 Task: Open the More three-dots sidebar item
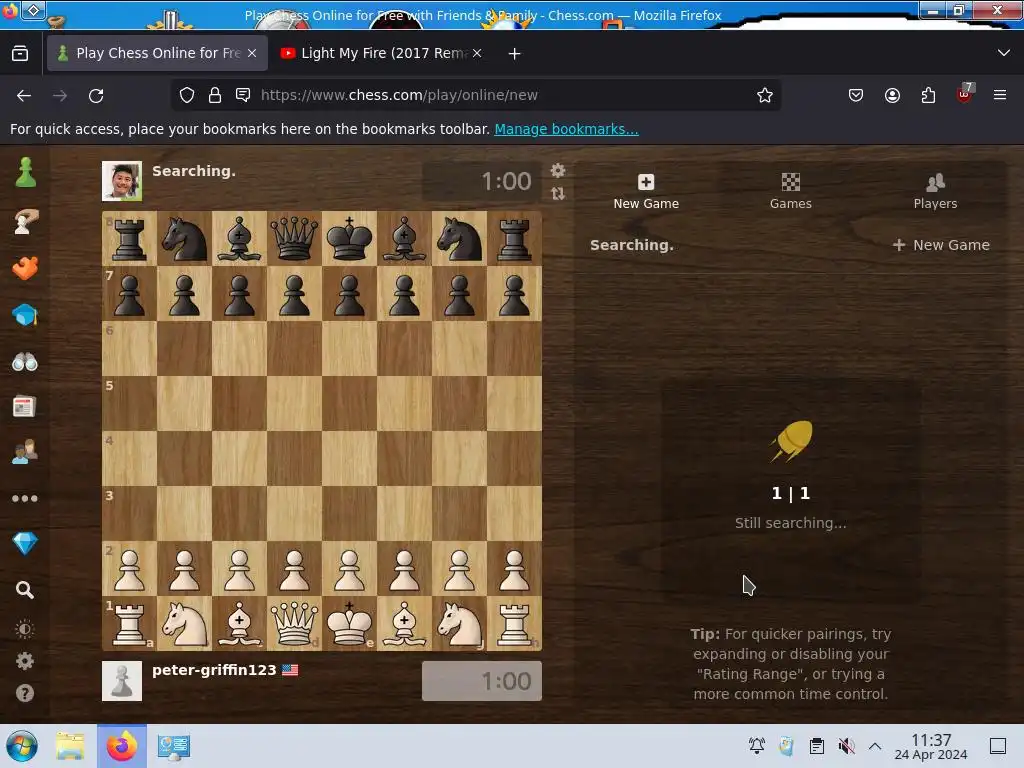pos(25,498)
